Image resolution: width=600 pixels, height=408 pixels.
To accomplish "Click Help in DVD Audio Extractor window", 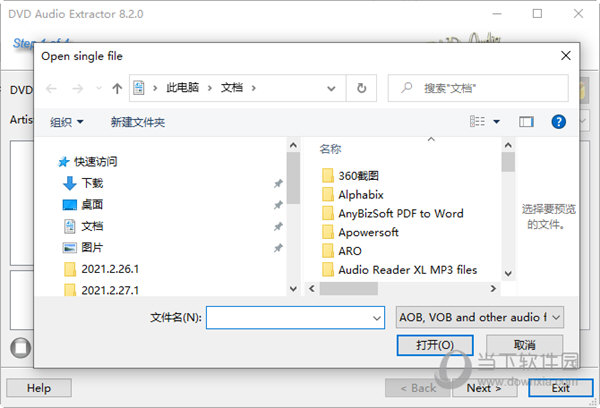I will (39, 388).
